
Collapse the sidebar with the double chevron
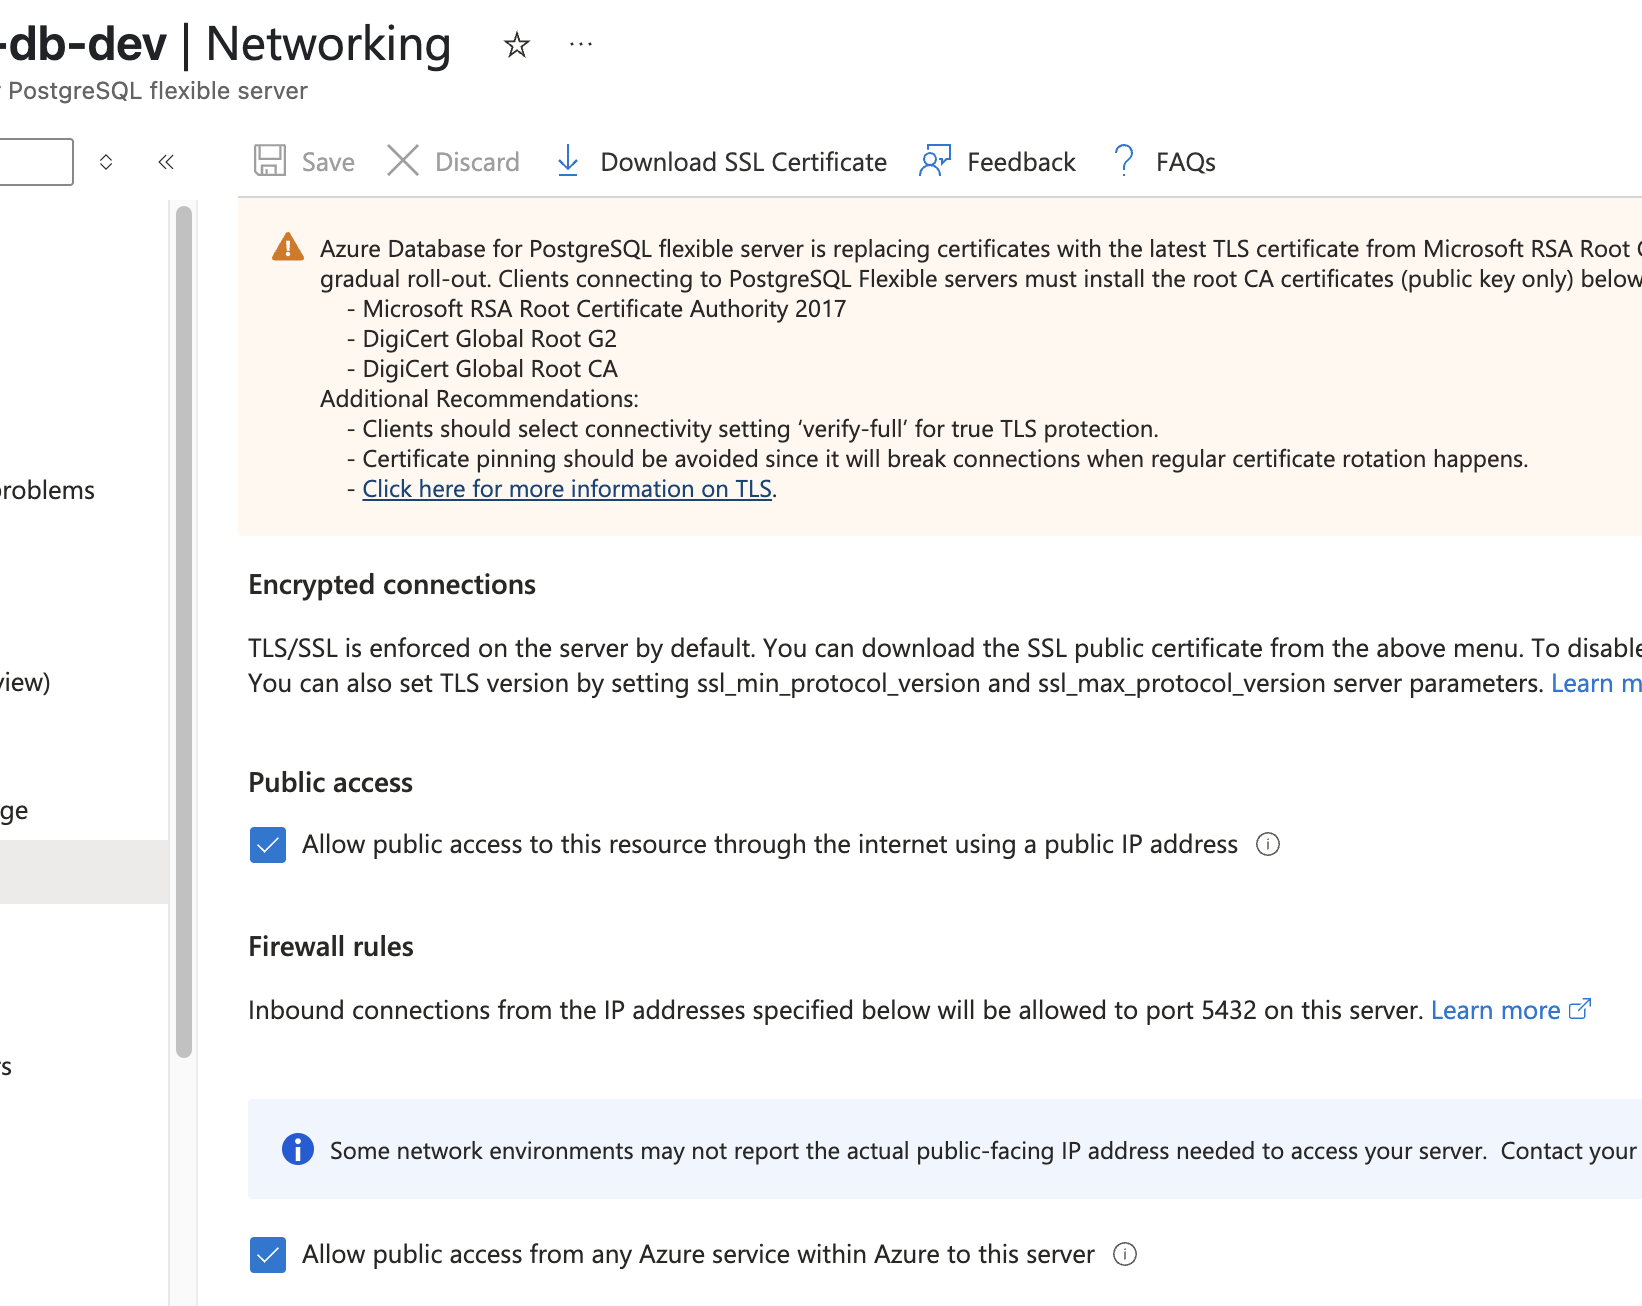coord(166,162)
